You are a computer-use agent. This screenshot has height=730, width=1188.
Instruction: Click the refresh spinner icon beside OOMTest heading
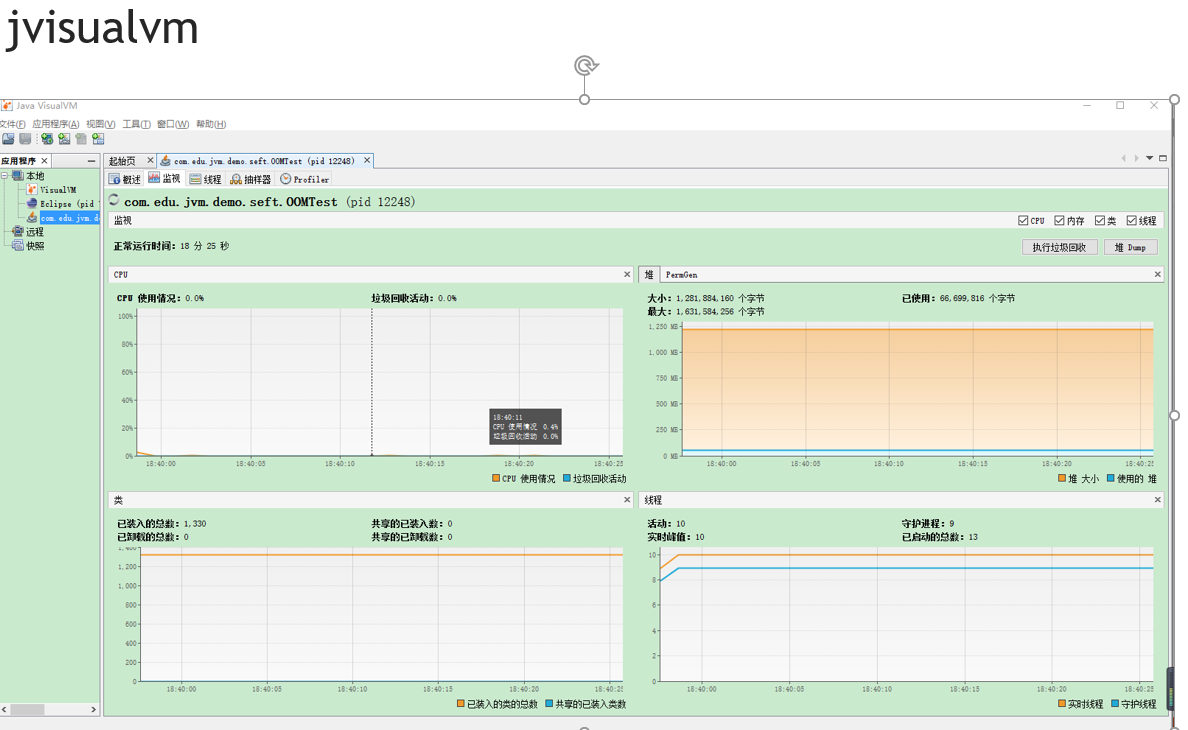(114, 200)
